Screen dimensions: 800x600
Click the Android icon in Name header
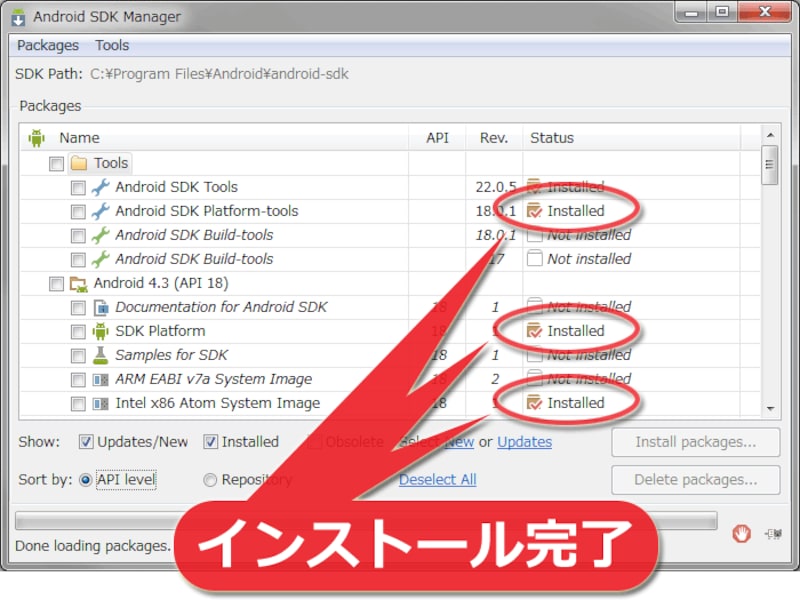(37, 138)
